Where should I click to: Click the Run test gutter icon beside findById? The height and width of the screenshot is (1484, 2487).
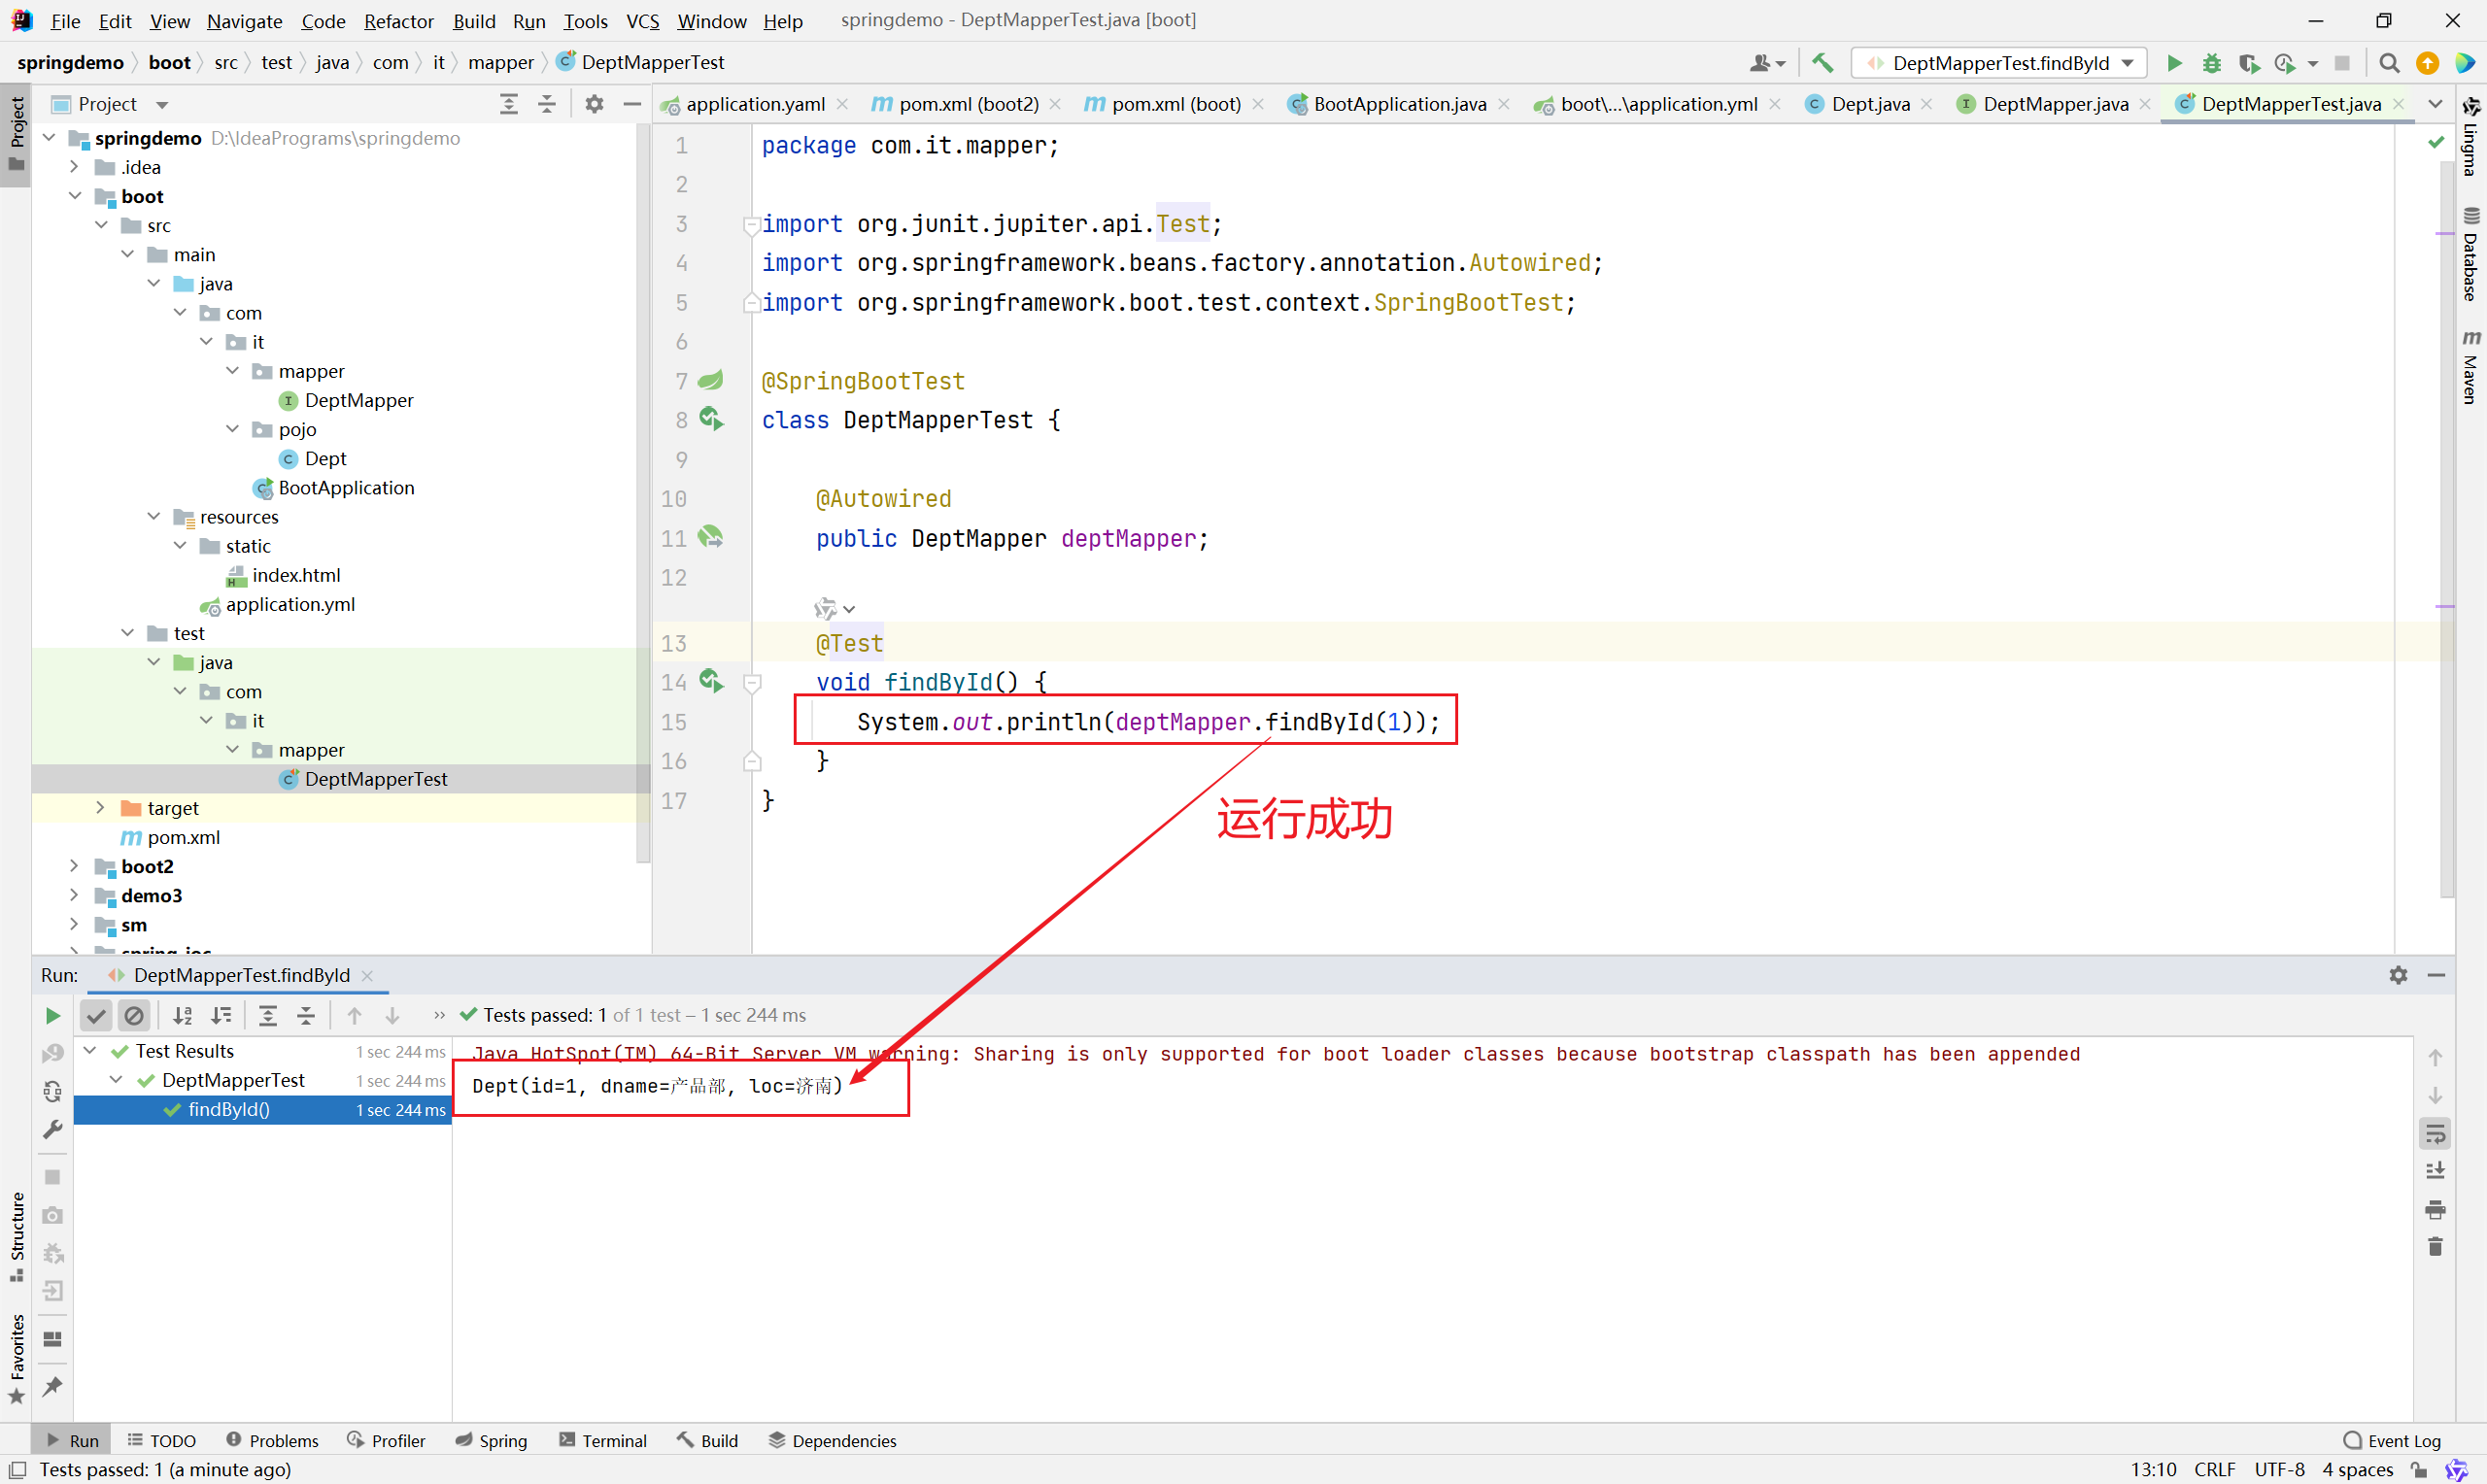click(x=711, y=682)
